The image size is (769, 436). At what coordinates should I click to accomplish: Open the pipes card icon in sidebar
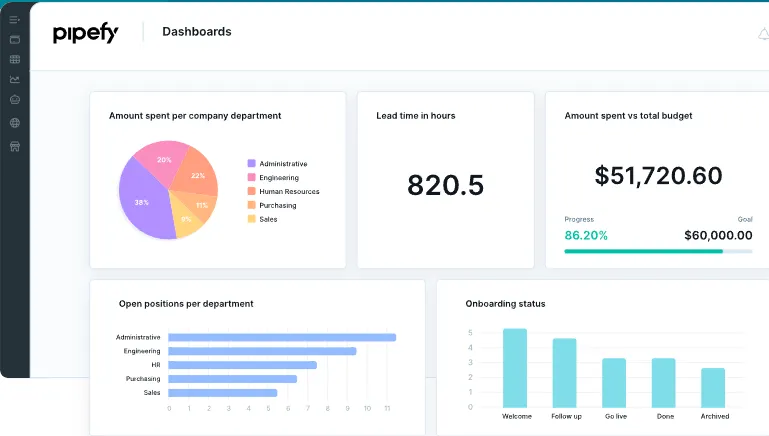[x=15, y=40]
